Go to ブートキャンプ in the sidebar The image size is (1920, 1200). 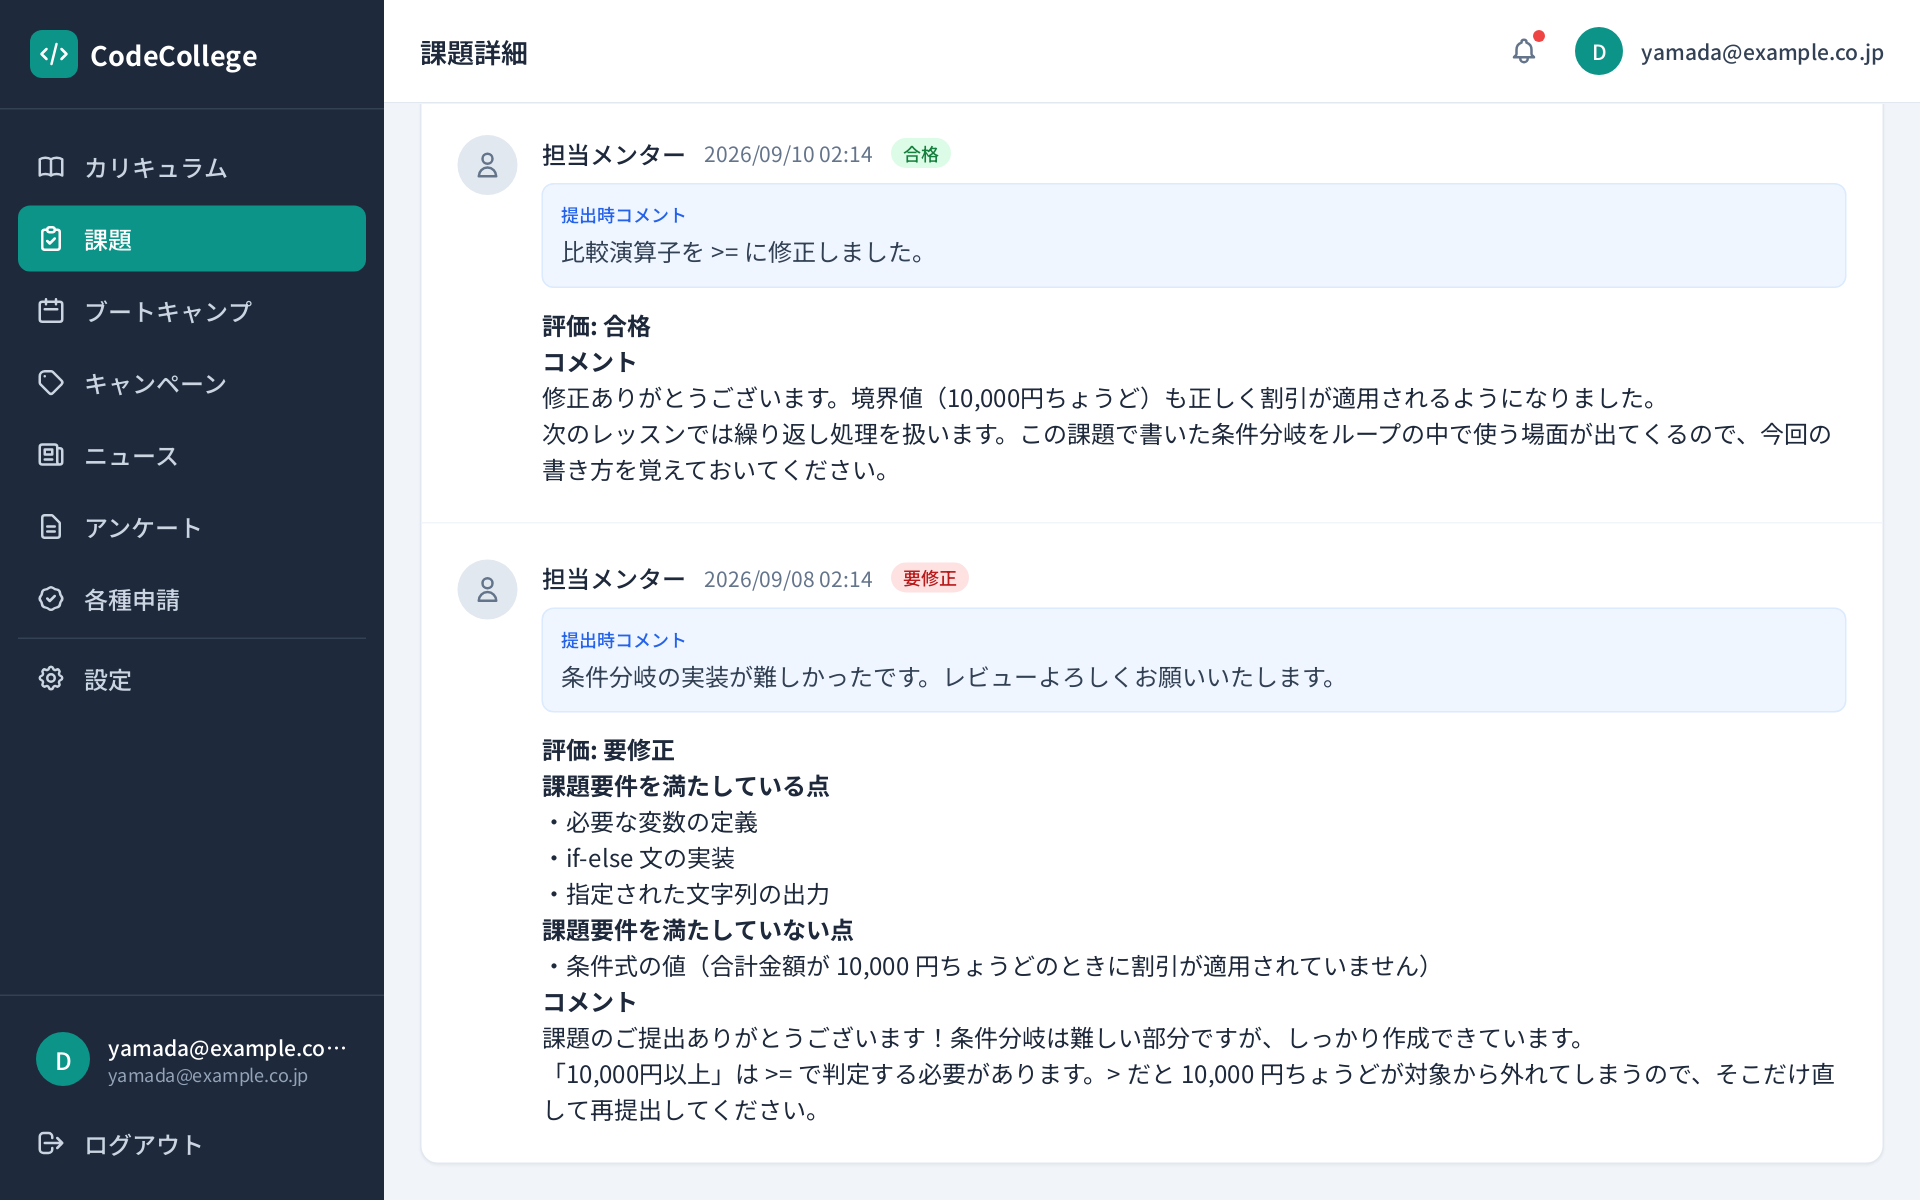[x=192, y=311]
